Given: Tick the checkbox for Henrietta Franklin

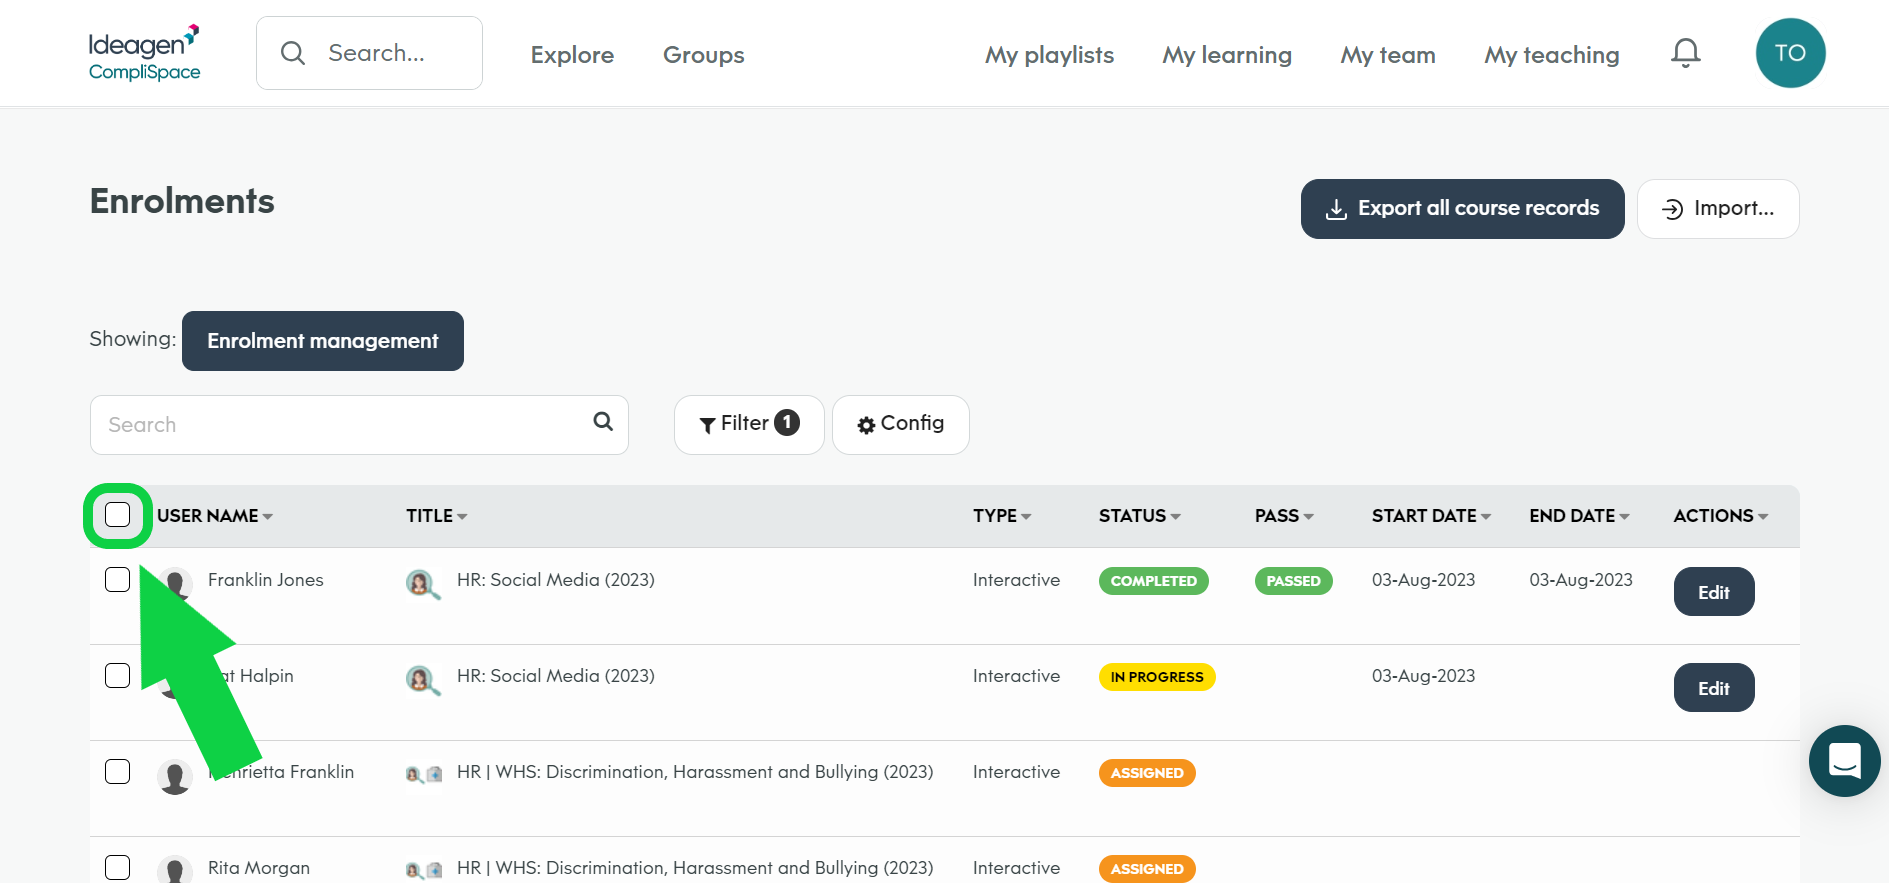Looking at the screenshot, I should click(118, 772).
